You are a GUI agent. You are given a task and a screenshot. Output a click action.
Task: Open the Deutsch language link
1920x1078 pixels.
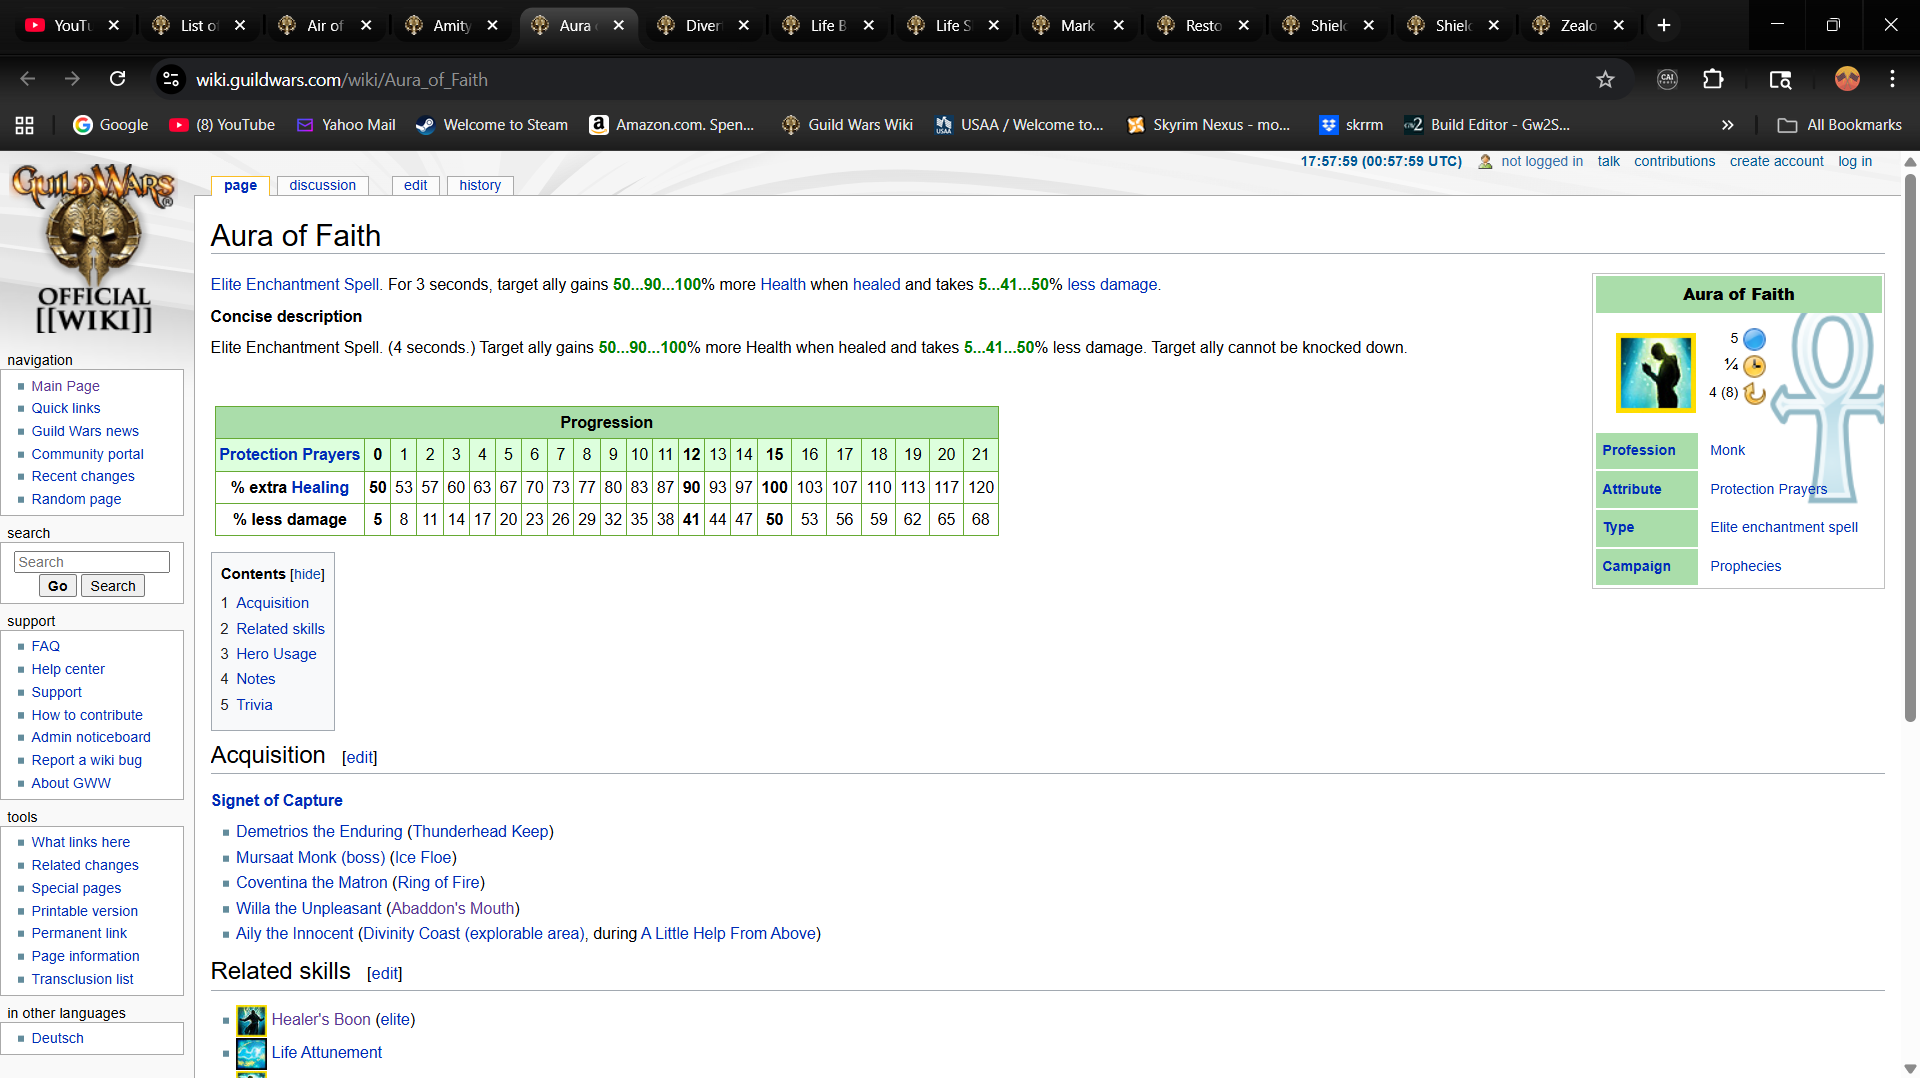[57, 1038]
